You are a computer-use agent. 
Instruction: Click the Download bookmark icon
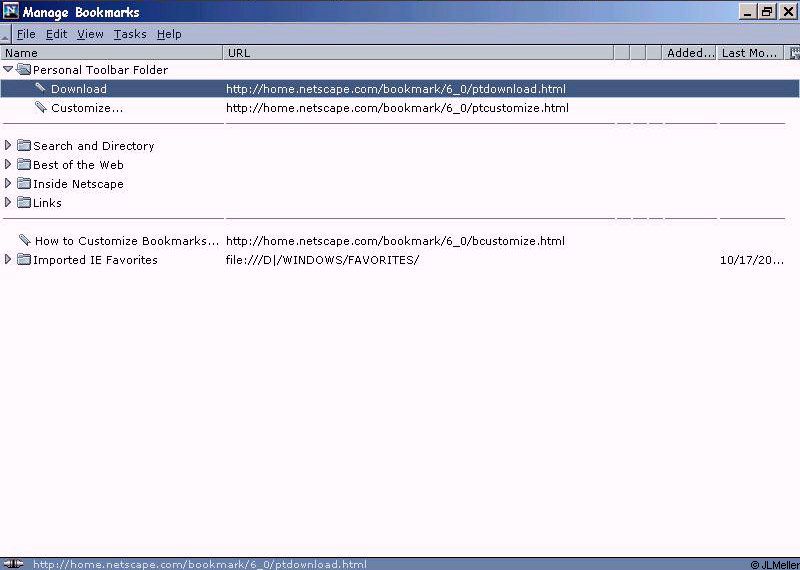[x=40, y=88]
